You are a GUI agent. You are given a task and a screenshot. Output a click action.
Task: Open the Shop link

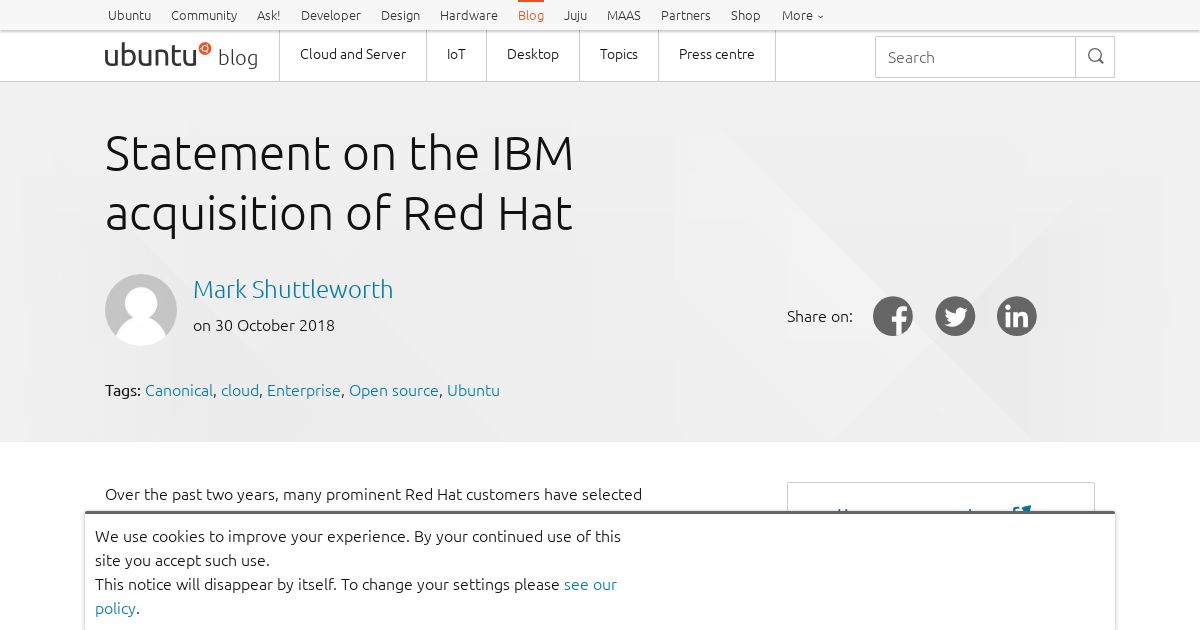[x=746, y=15]
